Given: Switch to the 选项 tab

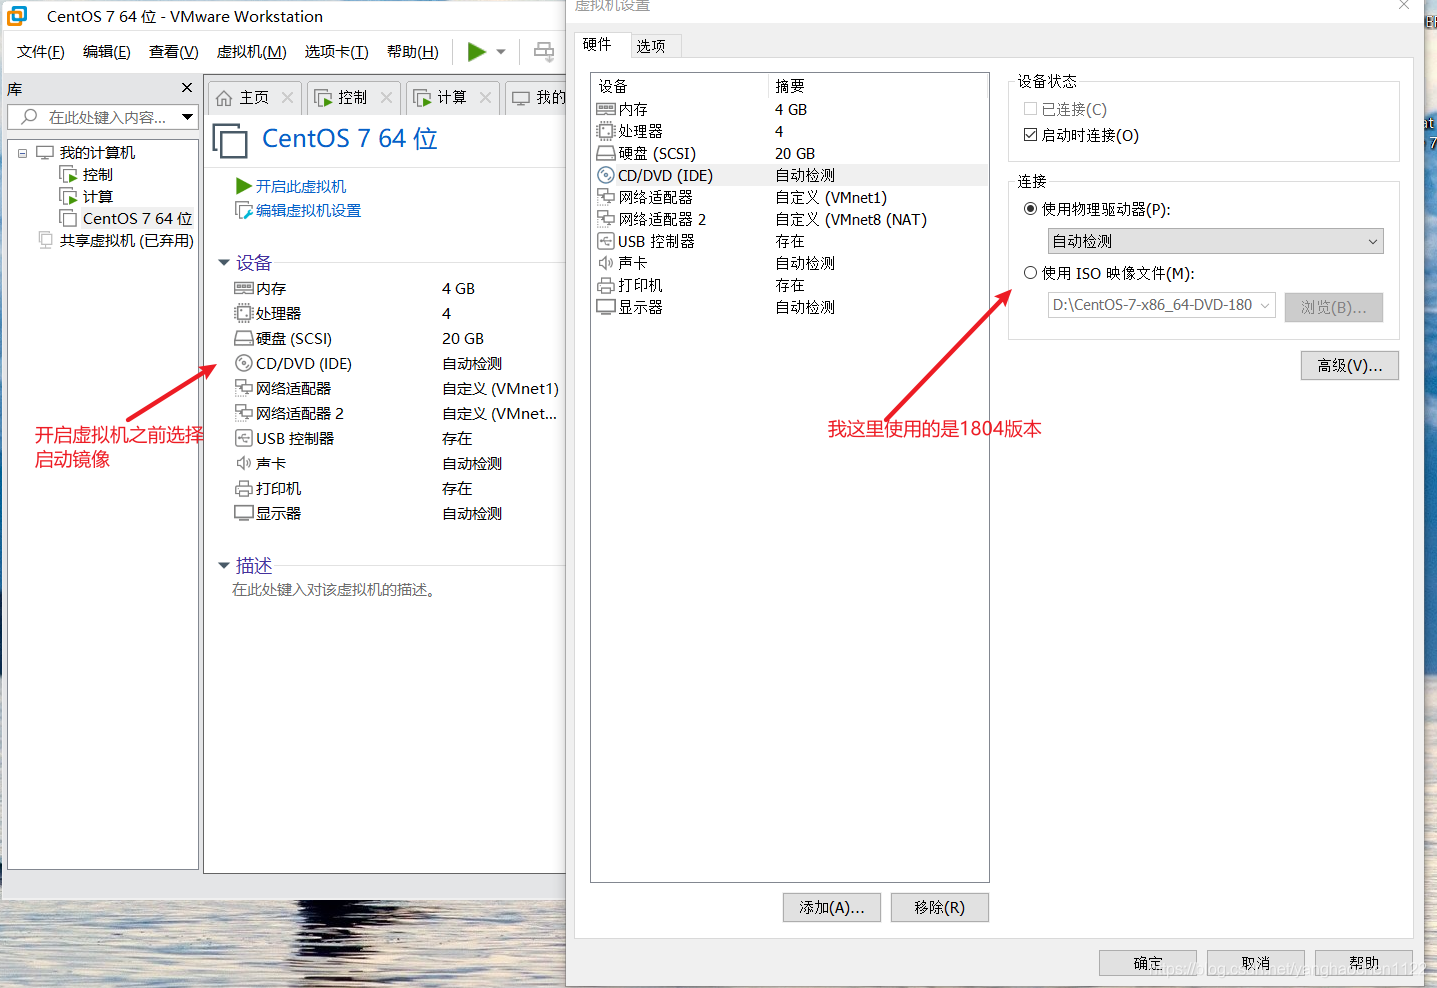Looking at the screenshot, I should point(655,45).
